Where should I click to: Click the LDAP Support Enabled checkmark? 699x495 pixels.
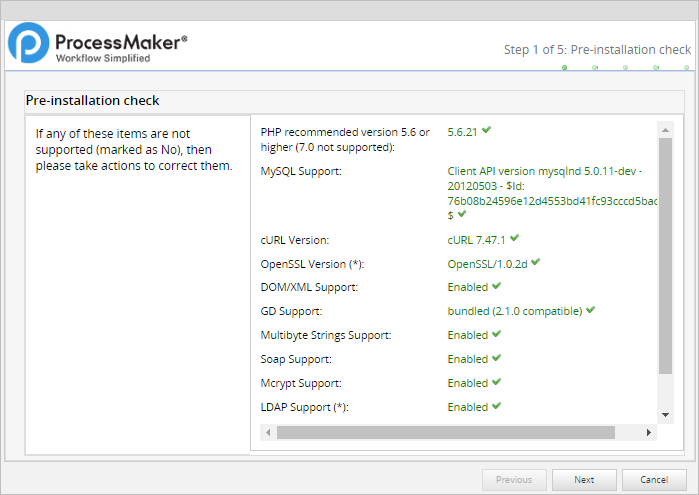point(496,406)
